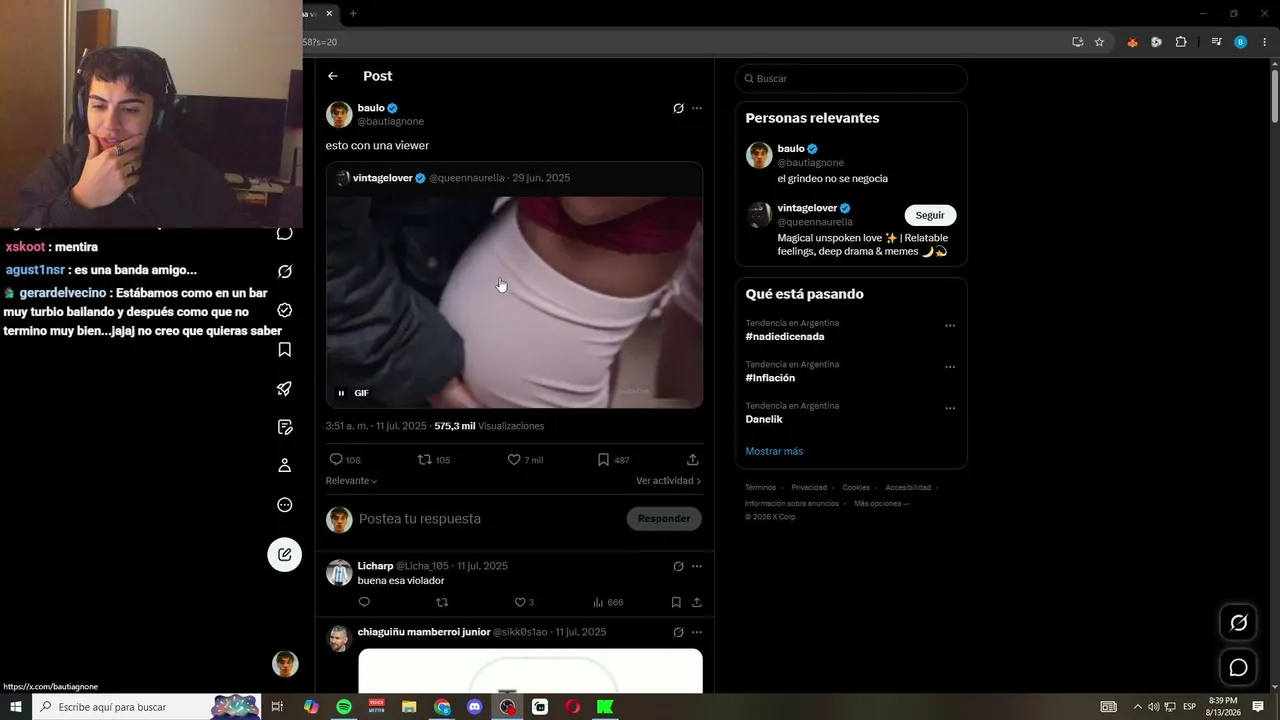Screen dimensions: 1280x720
Task: Repost Licharp's comment
Action: tap(442, 602)
